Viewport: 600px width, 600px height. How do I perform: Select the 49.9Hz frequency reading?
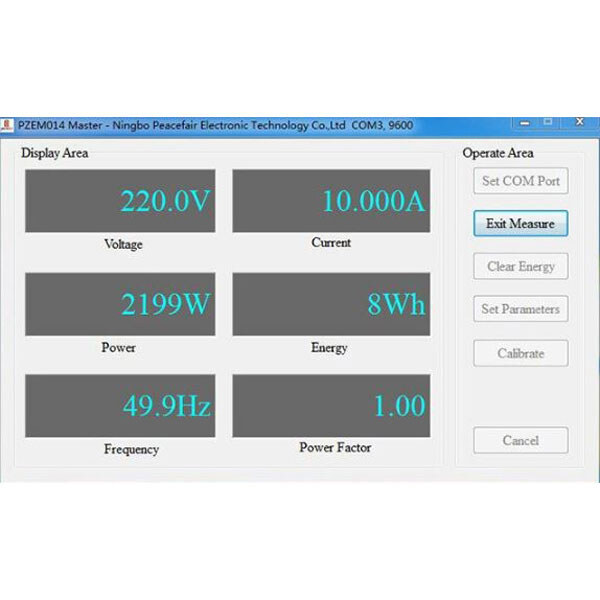click(120, 406)
